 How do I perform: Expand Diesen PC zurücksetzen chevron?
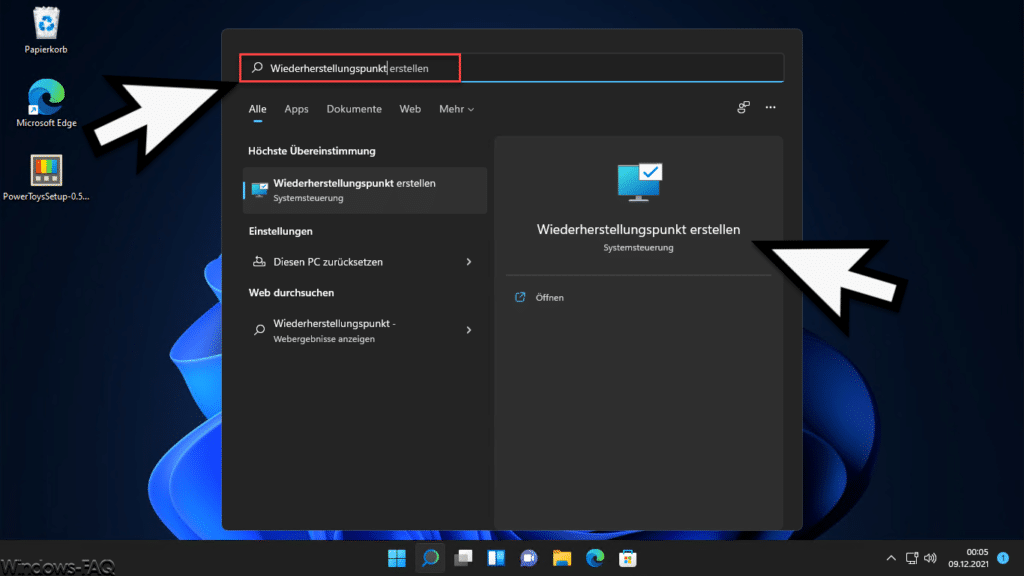[469, 262]
